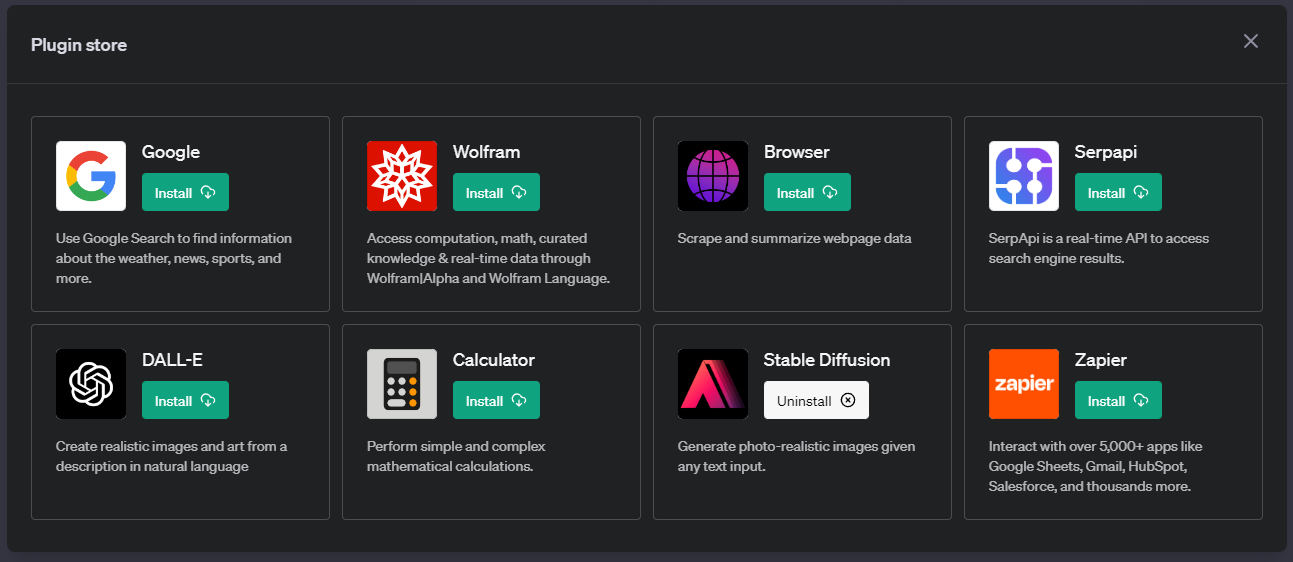
Task: Uninstall the Stable Diffusion plugin
Action: pos(816,401)
